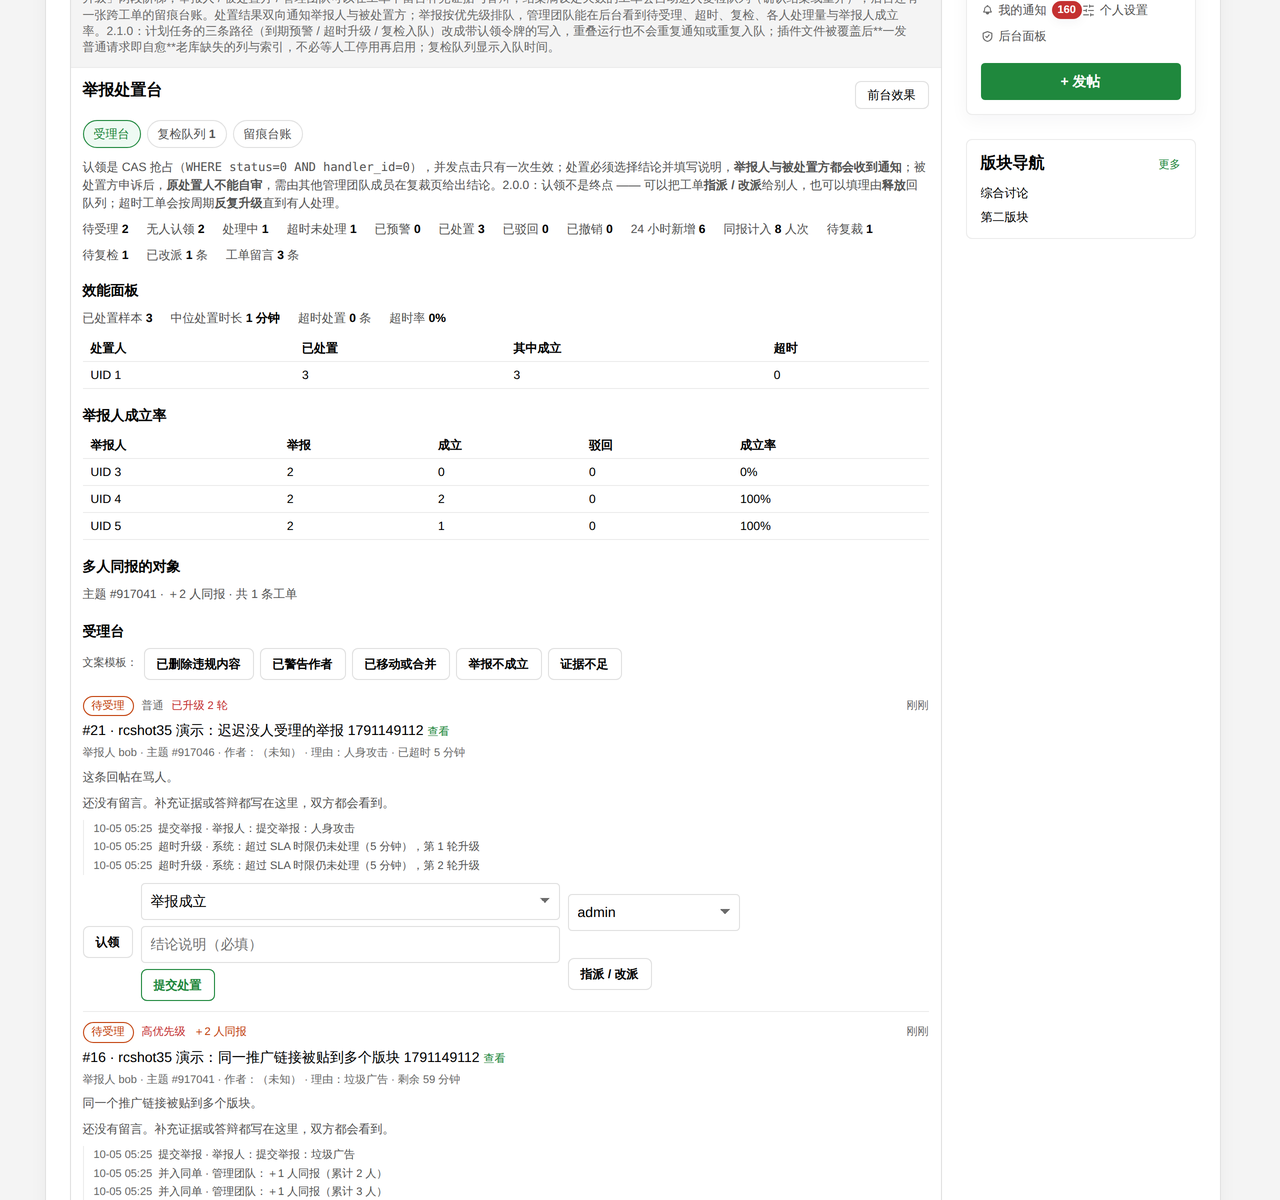Click the shield icon beside 后台面板
This screenshot has width=1280, height=1200.
[987, 36]
